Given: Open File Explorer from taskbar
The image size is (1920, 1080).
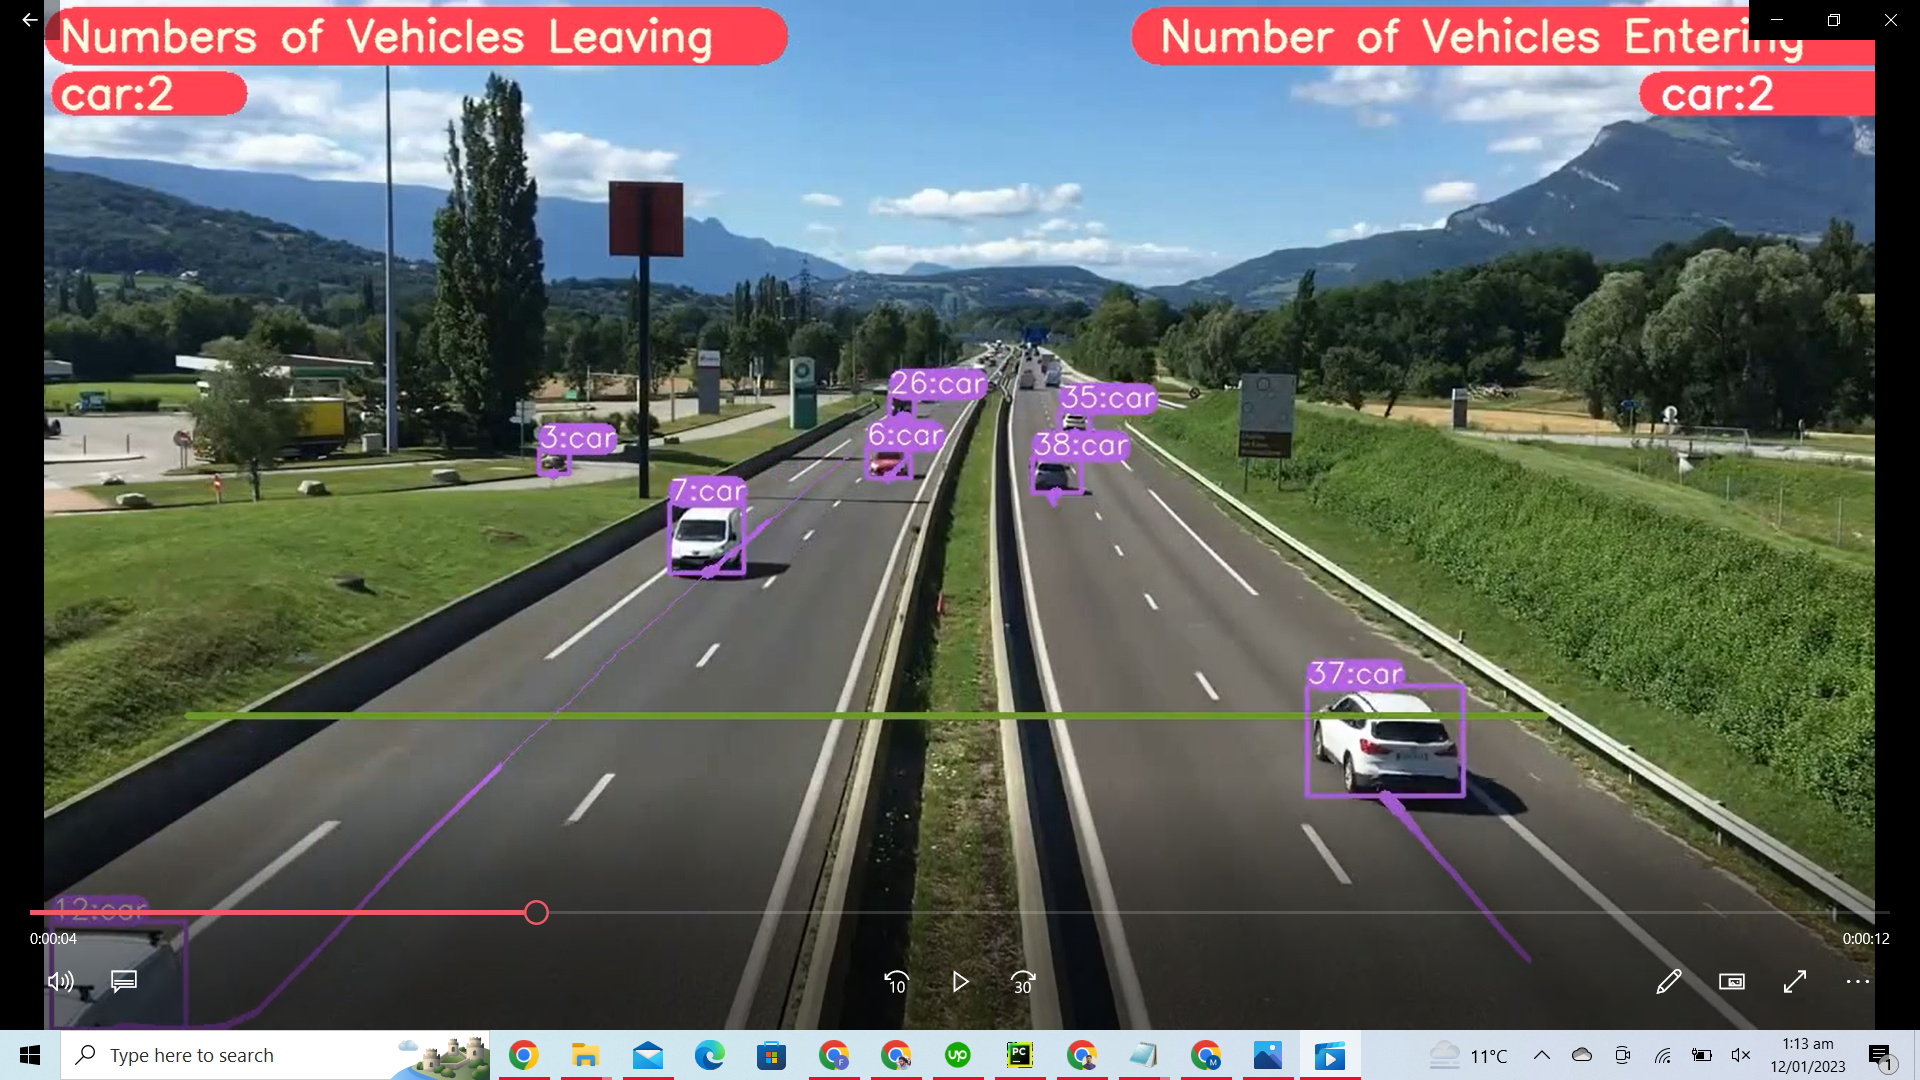Looking at the screenshot, I should pyautogui.click(x=585, y=1055).
